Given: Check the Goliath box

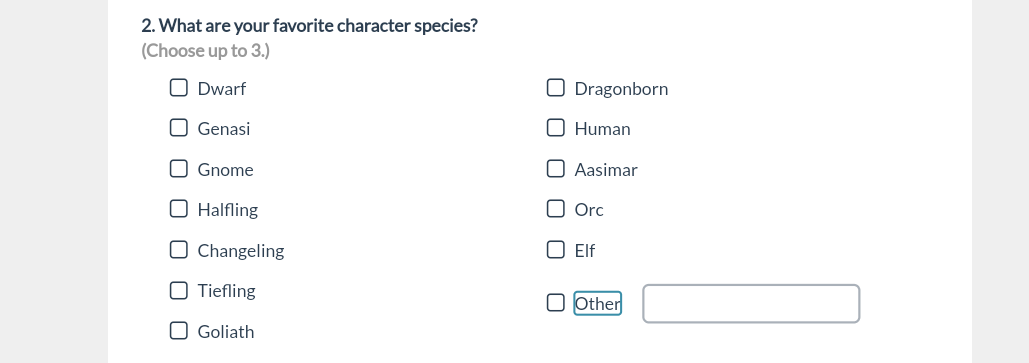Looking at the screenshot, I should point(178,331).
